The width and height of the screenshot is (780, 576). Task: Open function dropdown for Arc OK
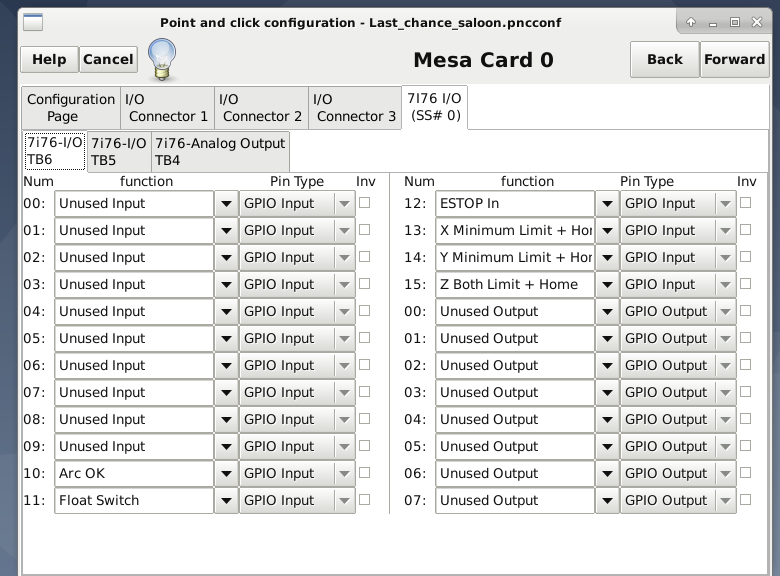coord(226,474)
